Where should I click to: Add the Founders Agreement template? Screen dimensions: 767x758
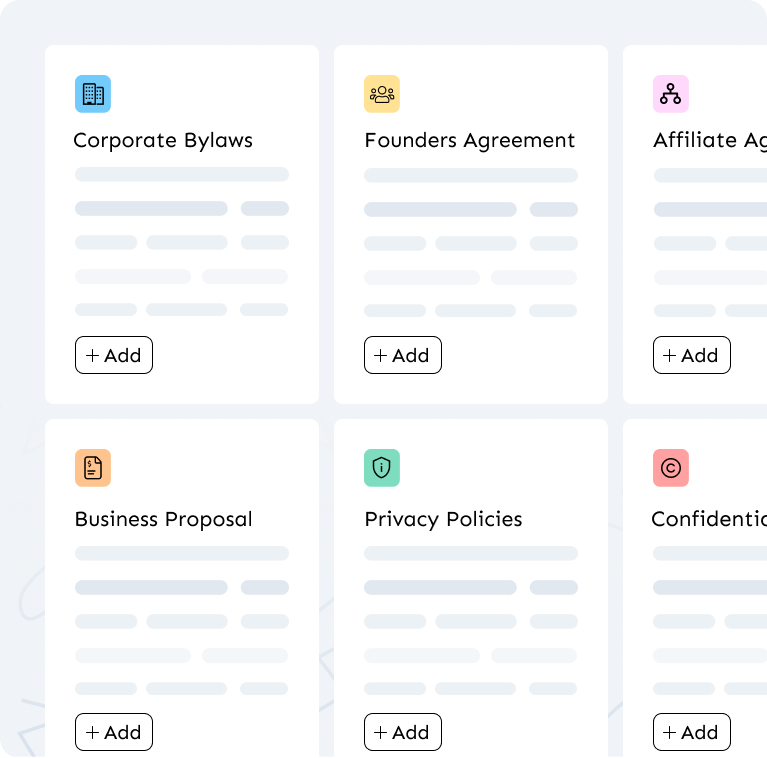pyautogui.click(x=403, y=355)
